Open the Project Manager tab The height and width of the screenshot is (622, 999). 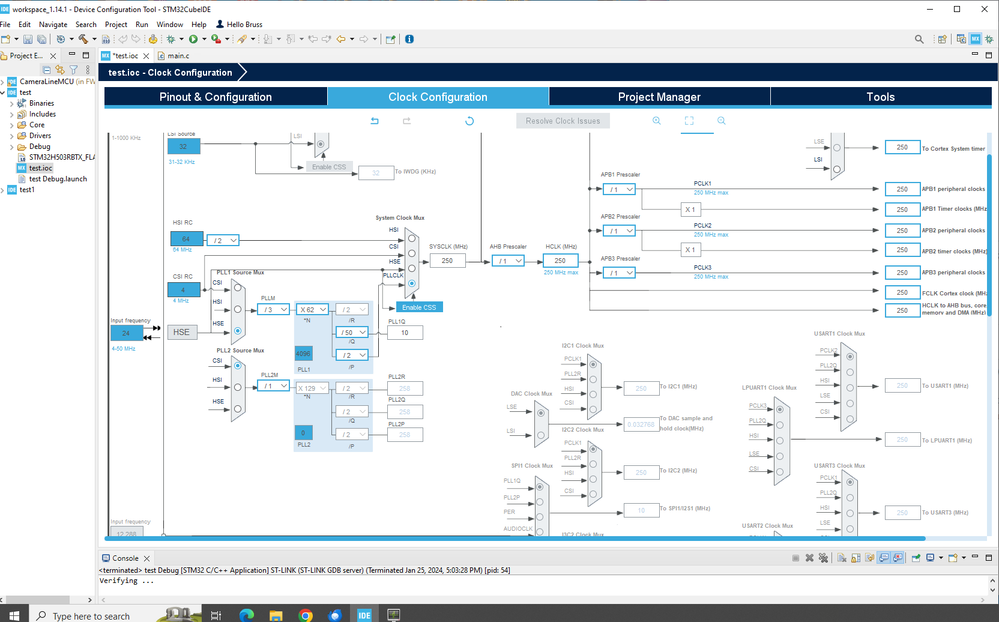659,97
